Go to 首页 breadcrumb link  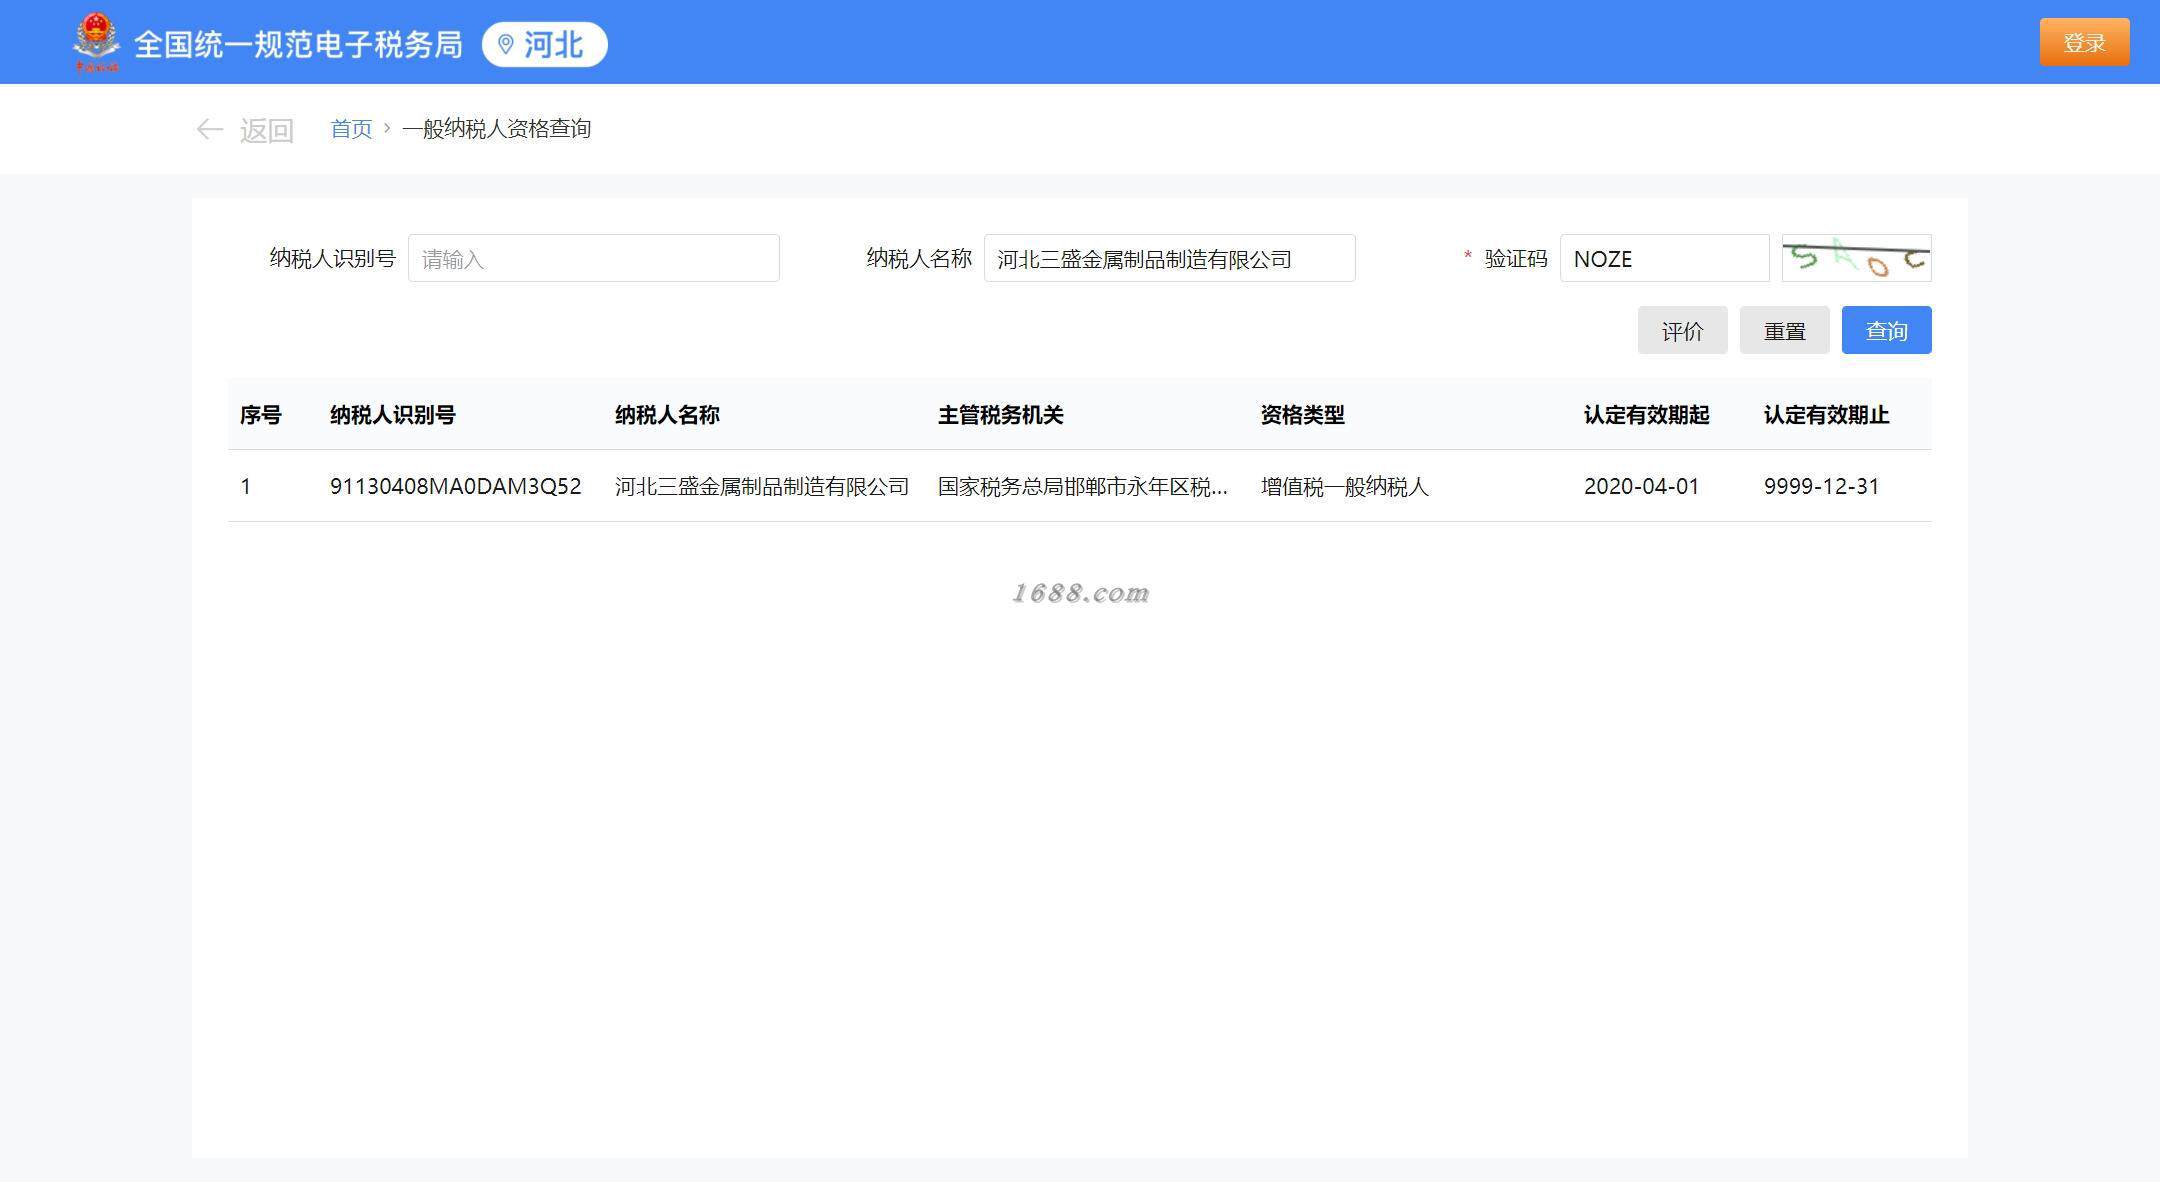click(x=351, y=129)
